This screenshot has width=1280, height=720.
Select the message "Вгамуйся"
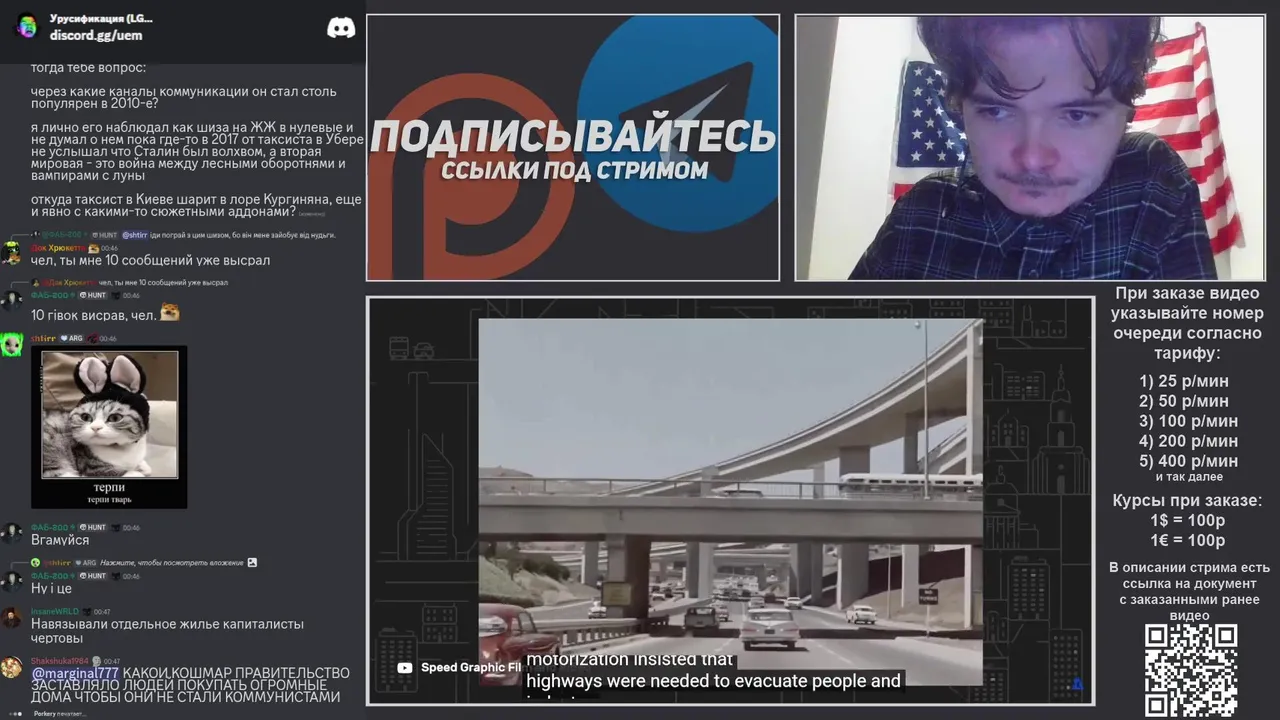(x=60, y=540)
